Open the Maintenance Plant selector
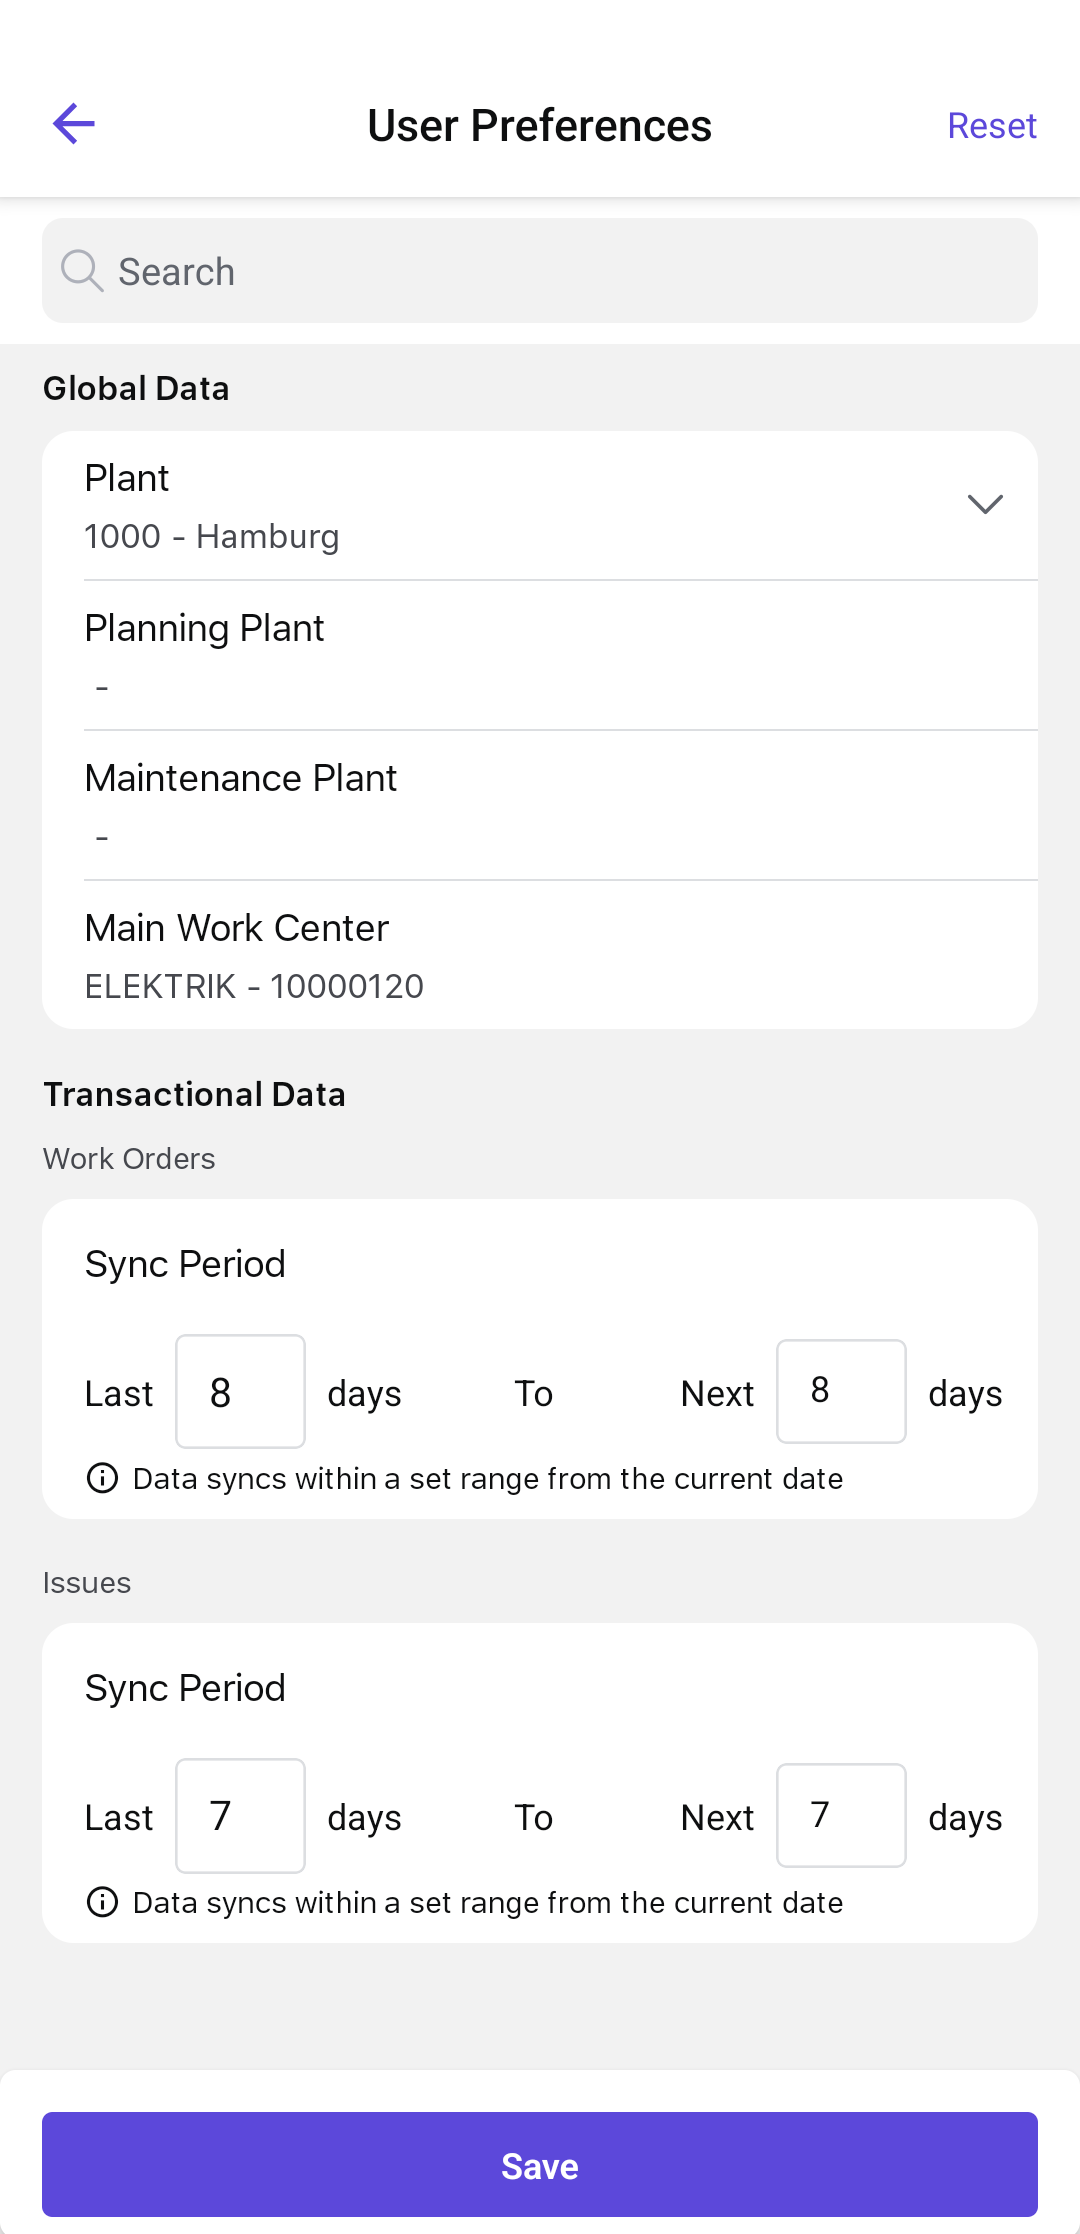The image size is (1080, 2234). click(x=540, y=806)
